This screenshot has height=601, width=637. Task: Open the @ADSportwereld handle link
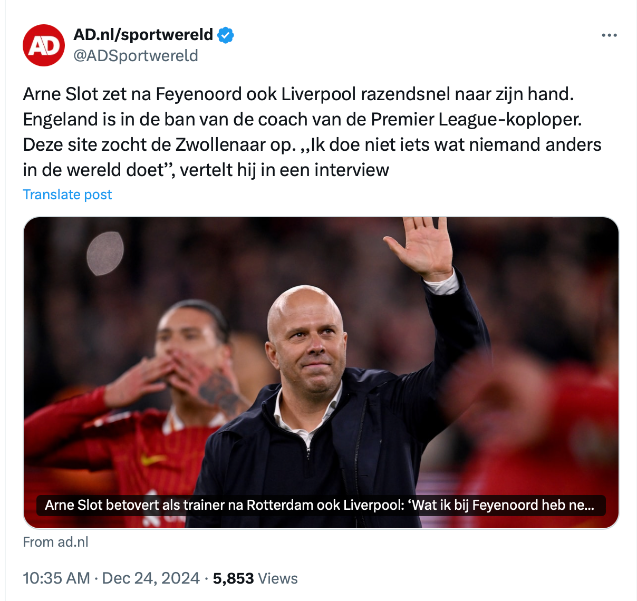(x=136, y=56)
